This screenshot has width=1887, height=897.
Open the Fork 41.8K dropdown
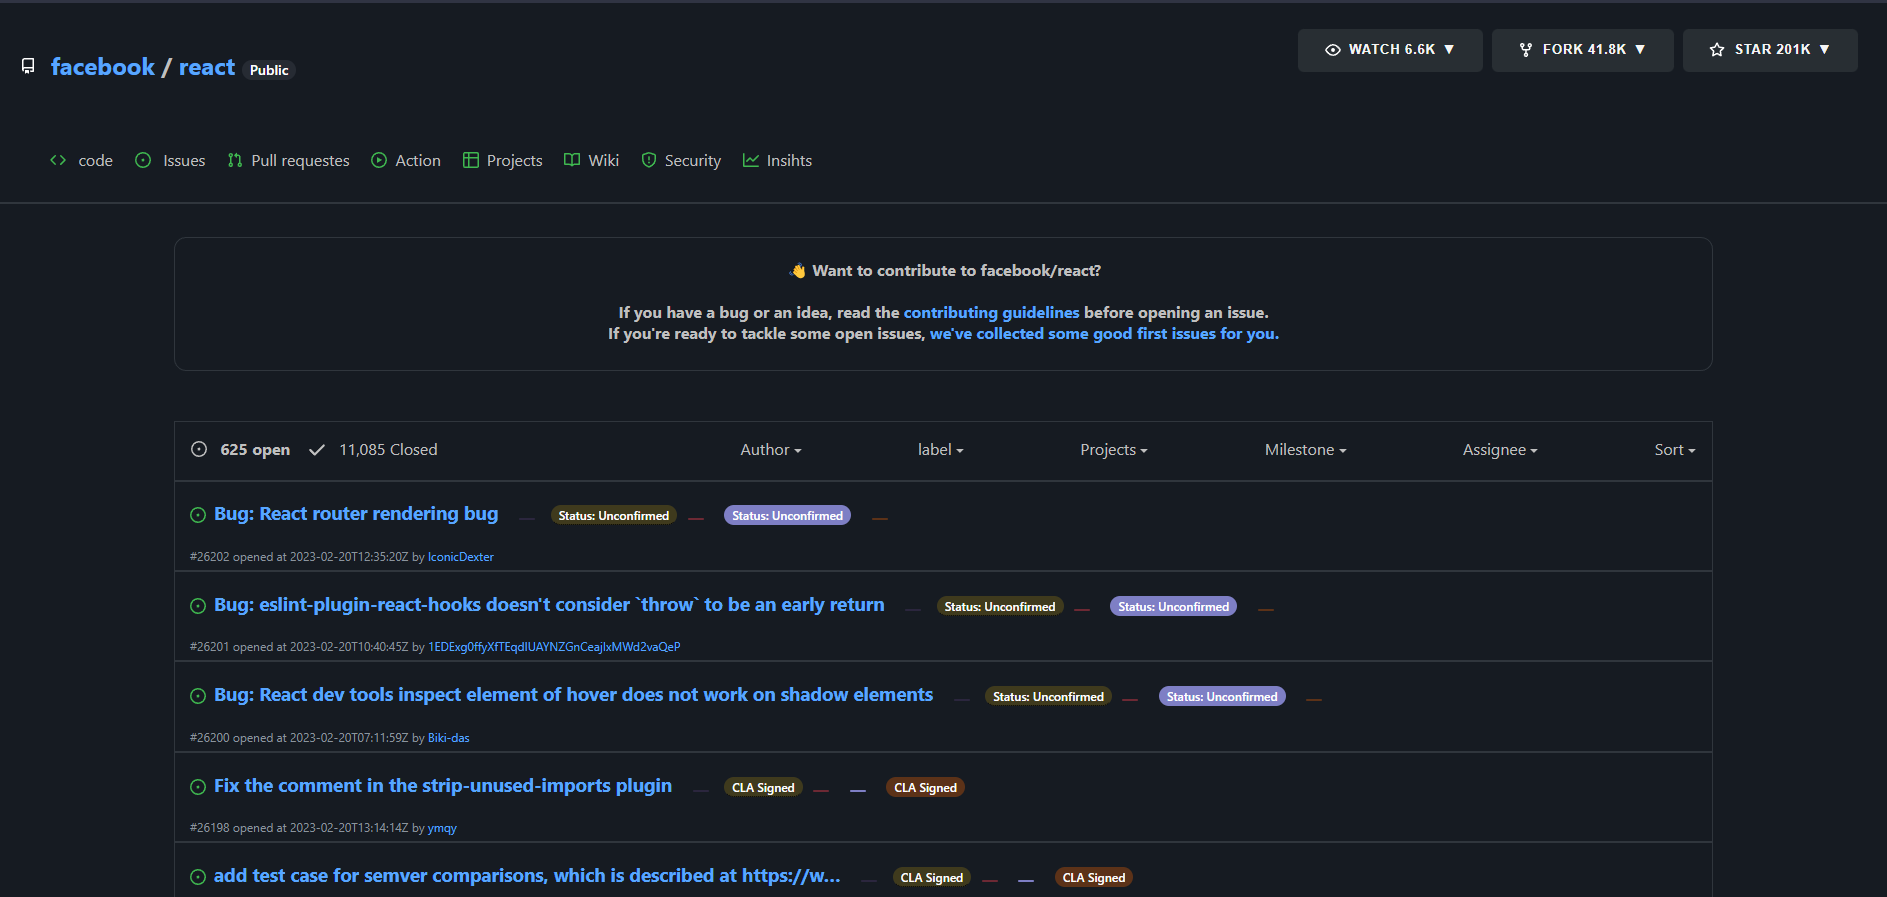(x=1583, y=50)
